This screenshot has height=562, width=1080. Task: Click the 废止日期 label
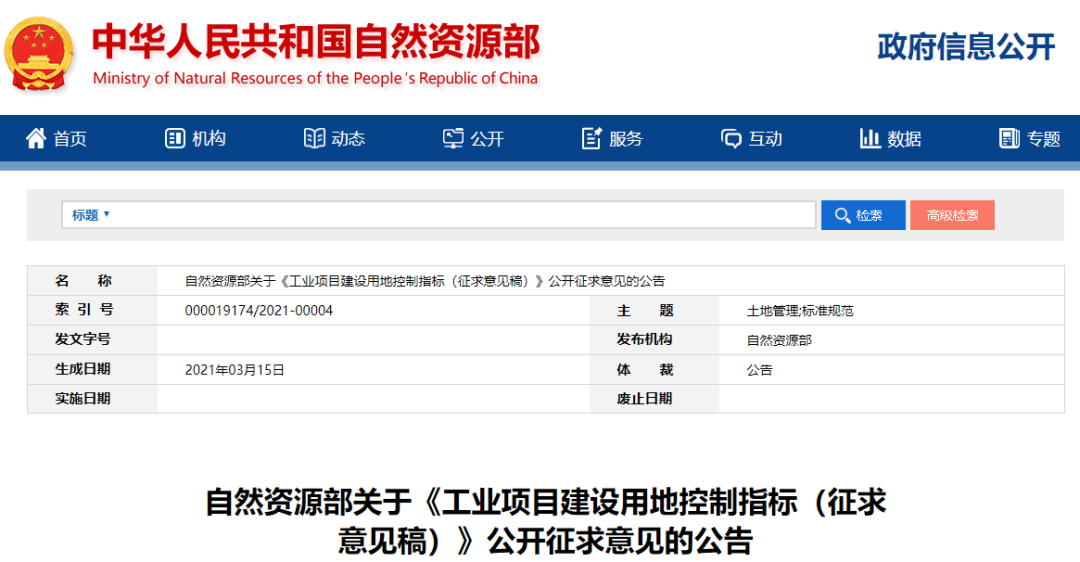click(645, 399)
